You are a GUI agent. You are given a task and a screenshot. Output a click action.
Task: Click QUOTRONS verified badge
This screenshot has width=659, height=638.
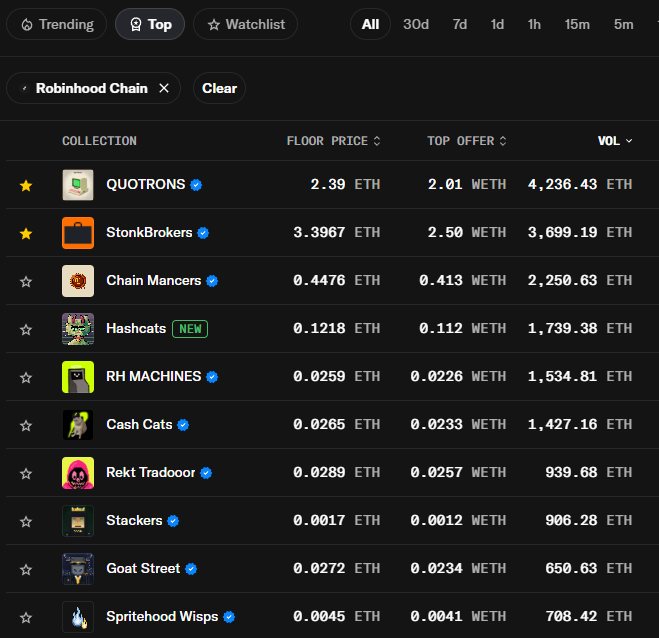196,185
